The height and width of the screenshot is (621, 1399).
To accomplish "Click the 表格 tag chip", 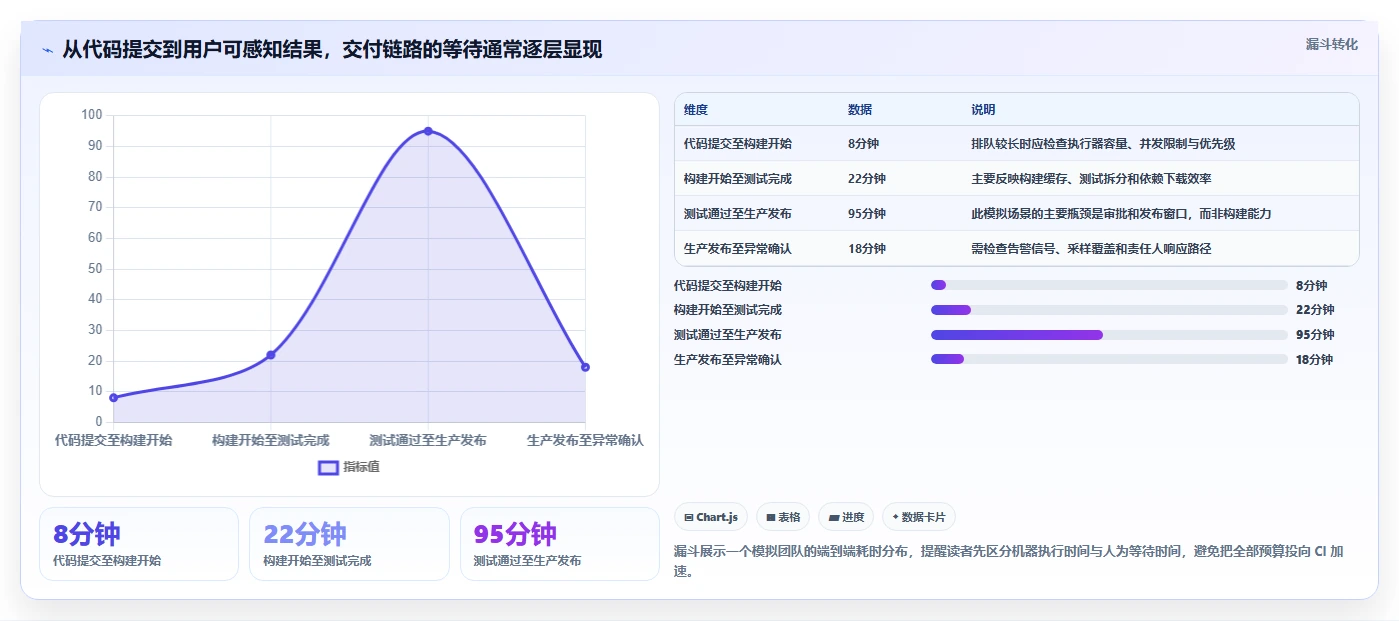I will [x=783, y=517].
